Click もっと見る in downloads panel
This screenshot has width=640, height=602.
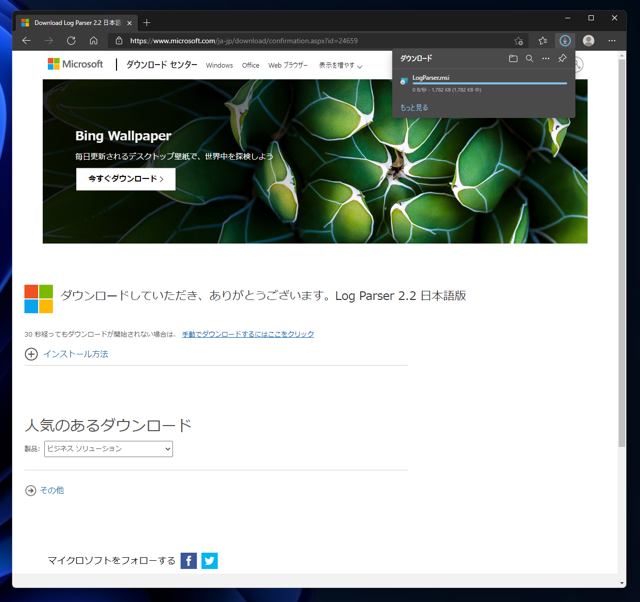point(414,107)
